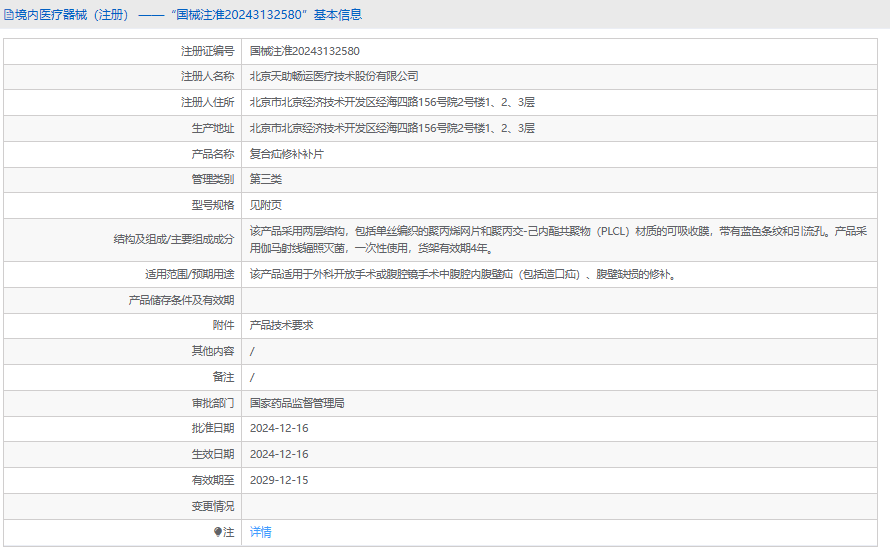Click the 结构及组成 description text
The image size is (890, 552).
pos(559,239)
